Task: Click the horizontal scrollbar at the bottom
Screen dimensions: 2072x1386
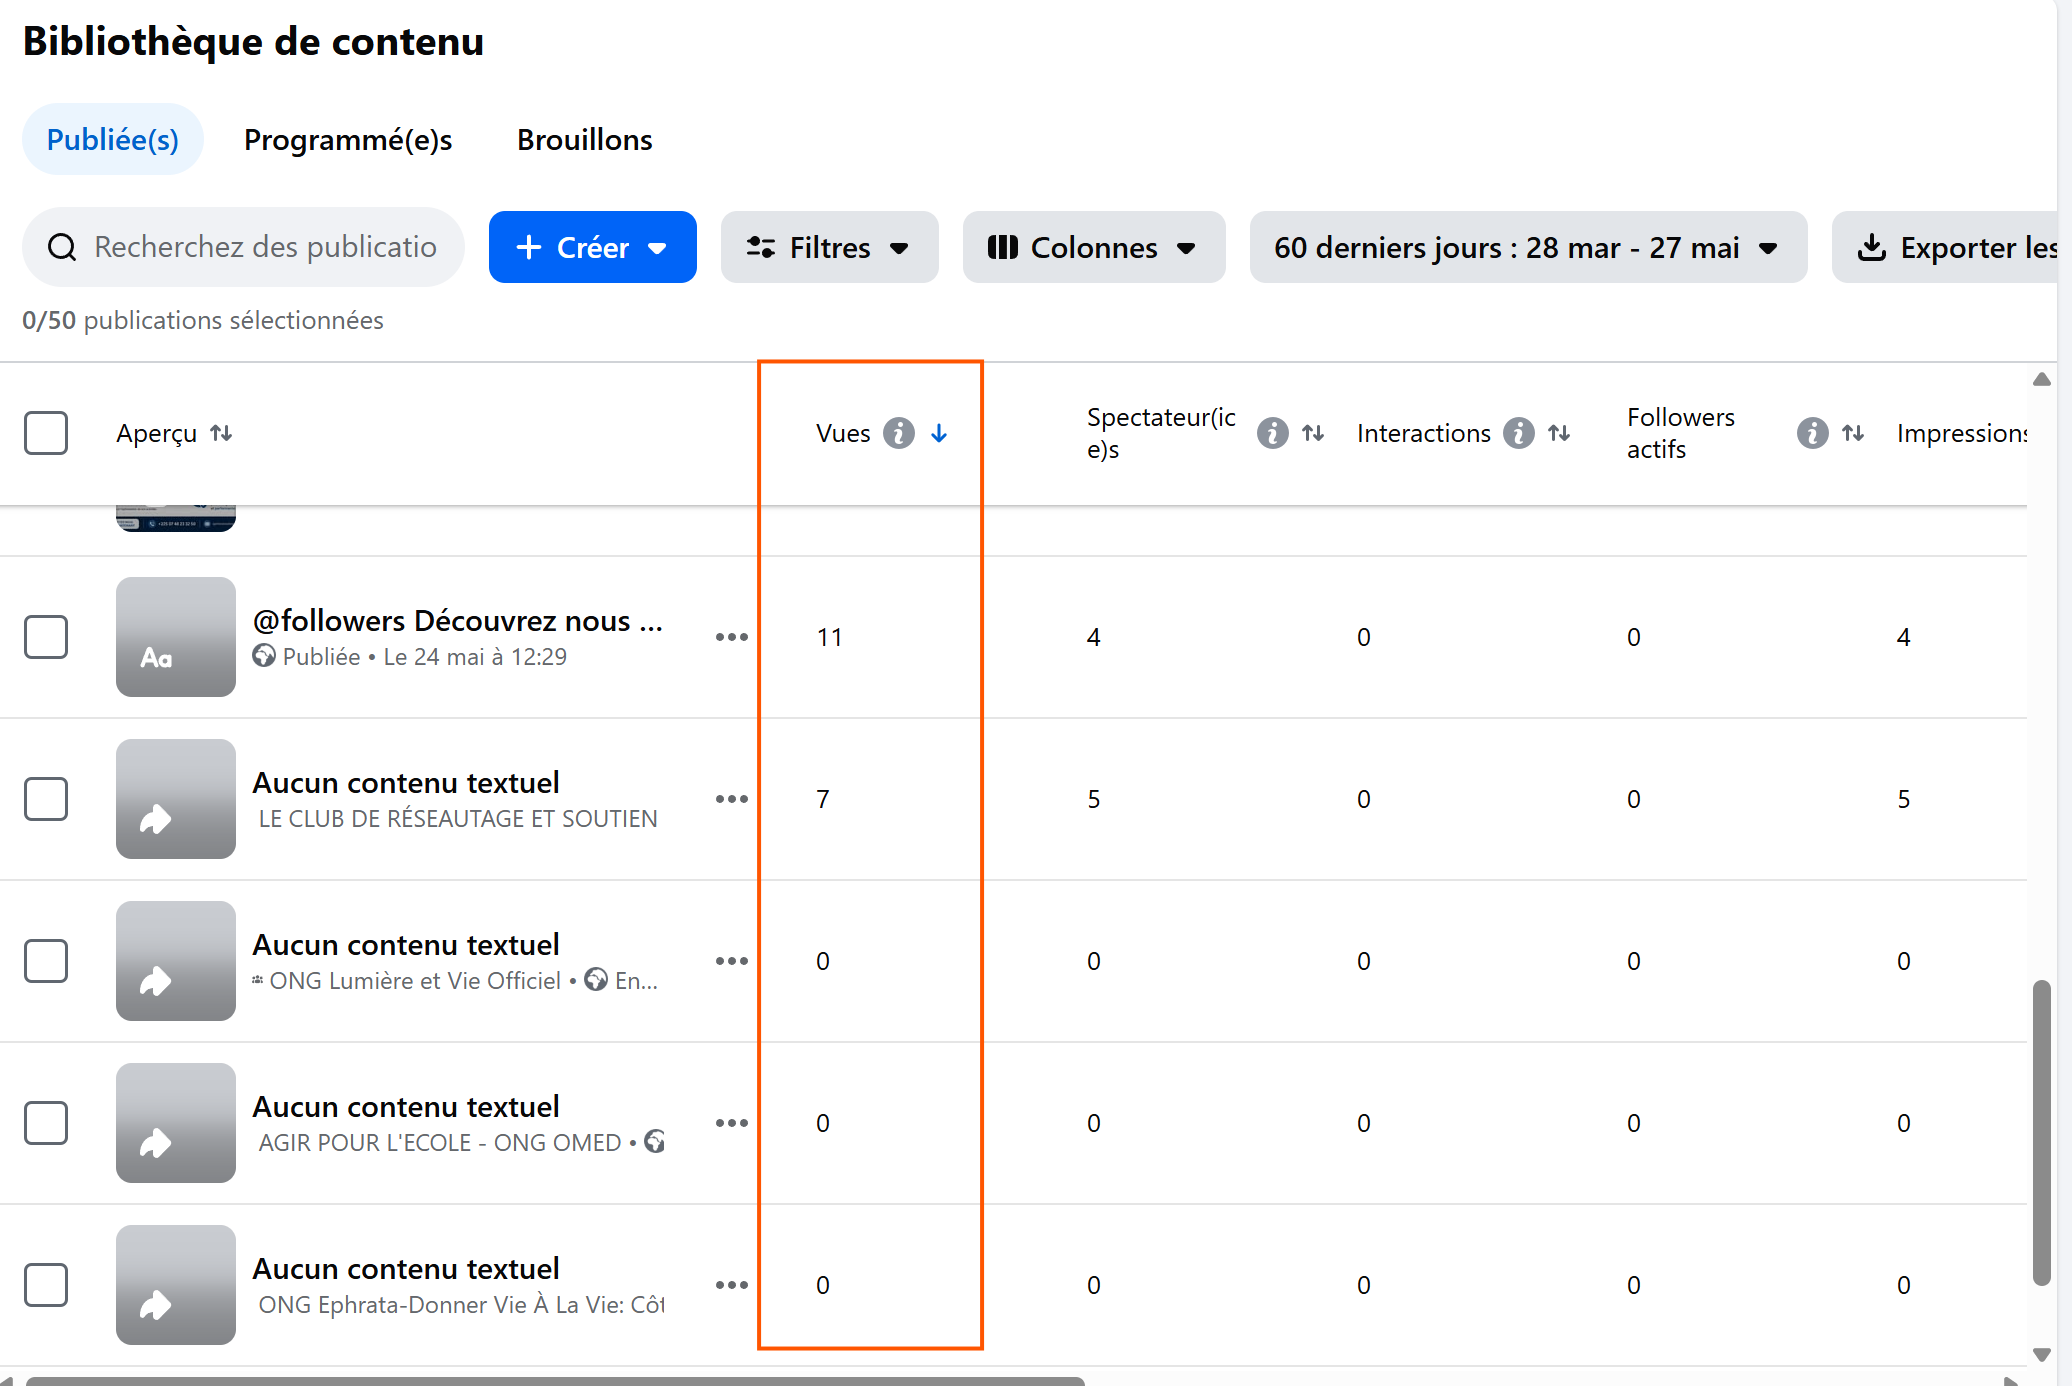Action: click(555, 1380)
